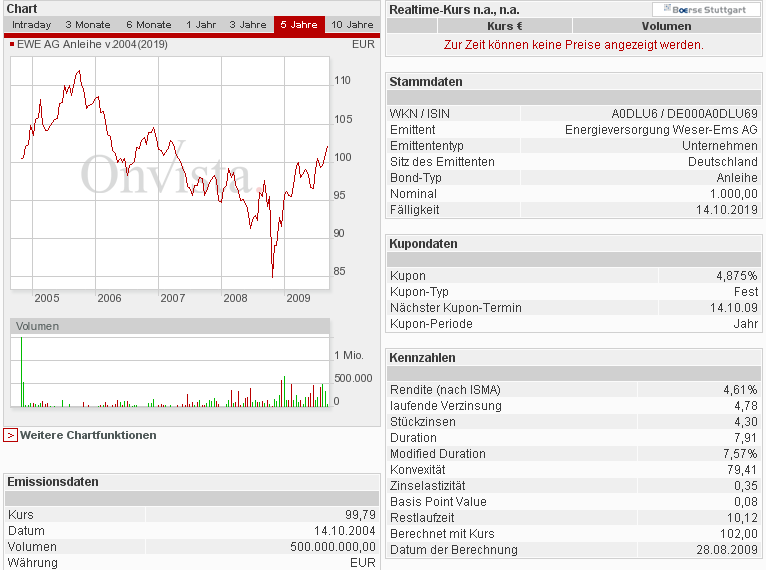Show the 3 Jahre chart range
This screenshot has height=570, width=766.
point(248,25)
